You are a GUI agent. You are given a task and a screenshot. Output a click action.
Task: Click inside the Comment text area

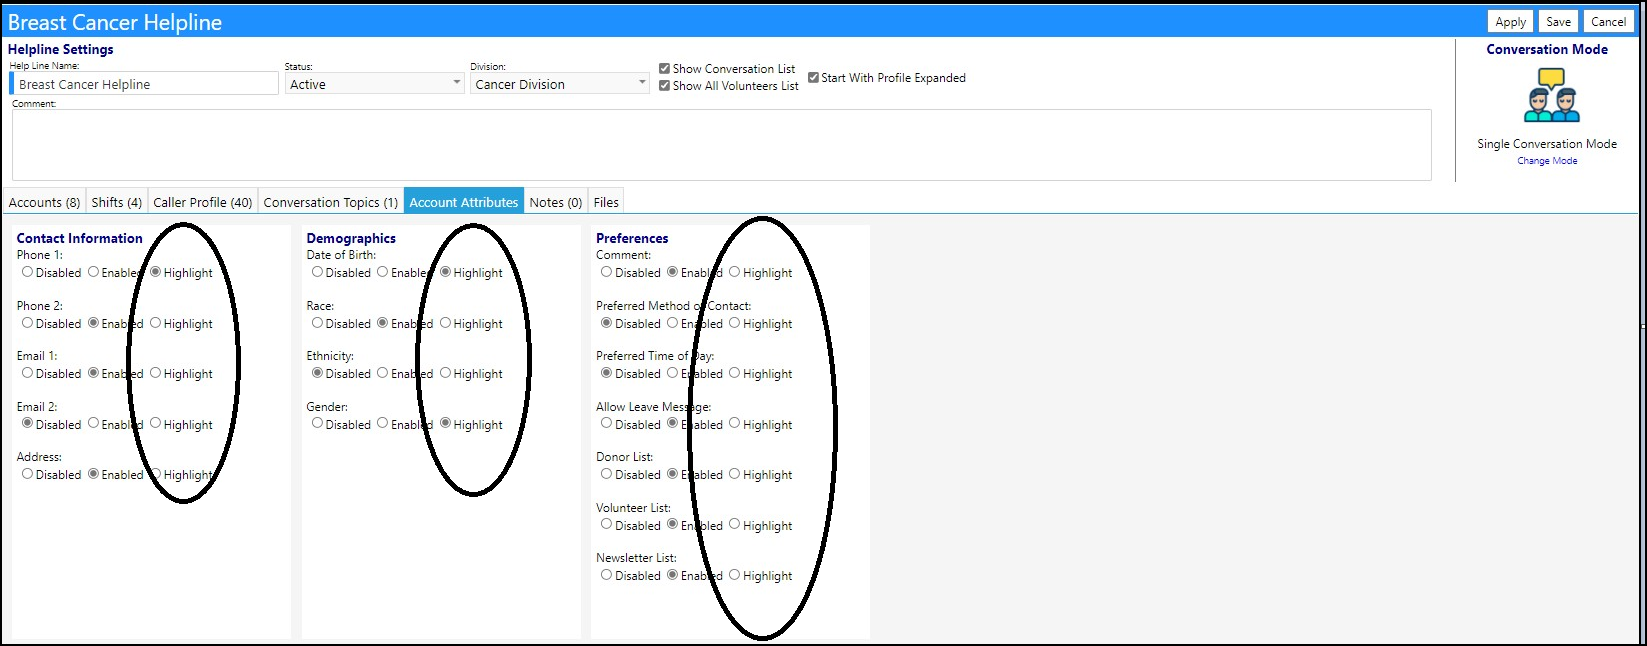click(721, 145)
